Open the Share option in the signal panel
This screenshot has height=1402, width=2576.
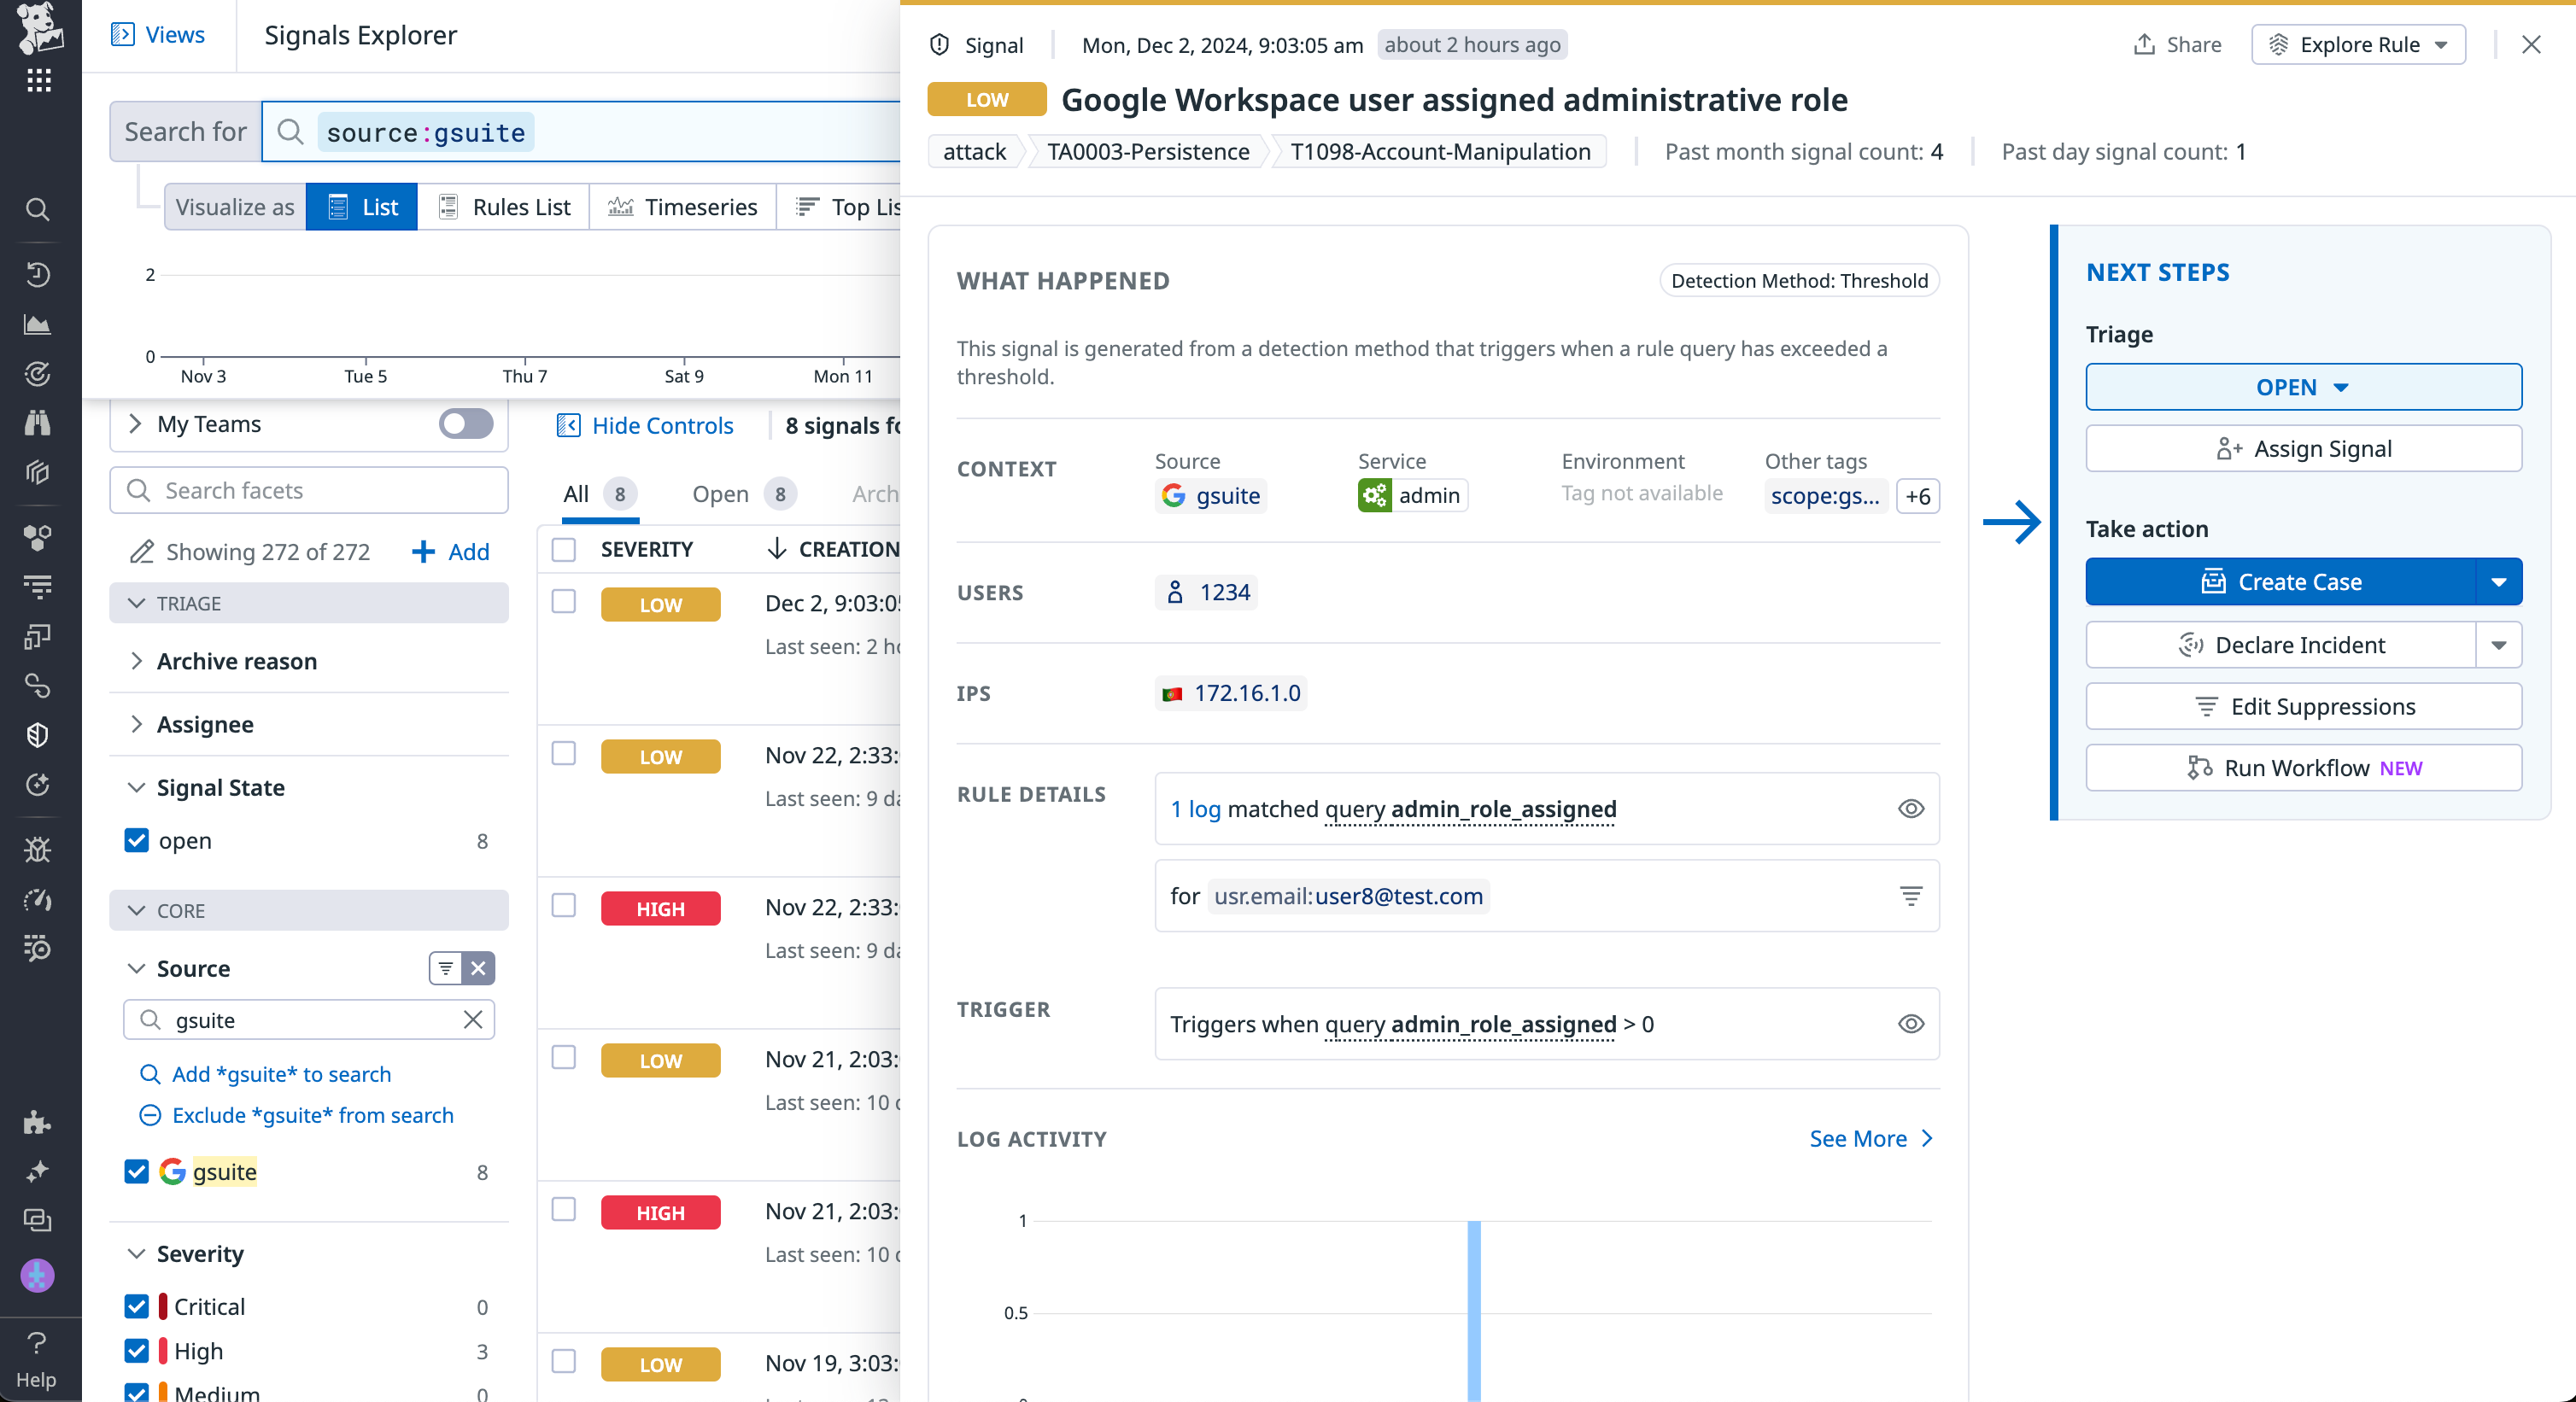pyautogui.click(x=2177, y=44)
